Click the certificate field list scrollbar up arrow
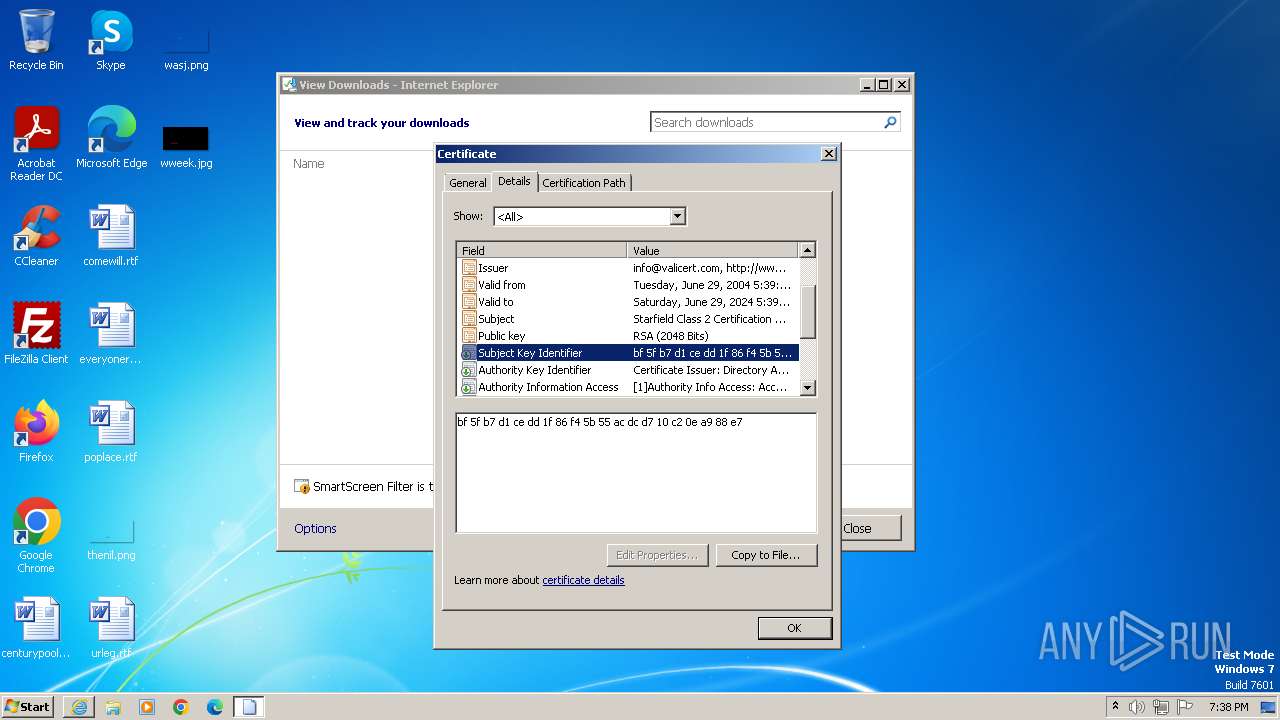The image size is (1280, 720). [808, 250]
